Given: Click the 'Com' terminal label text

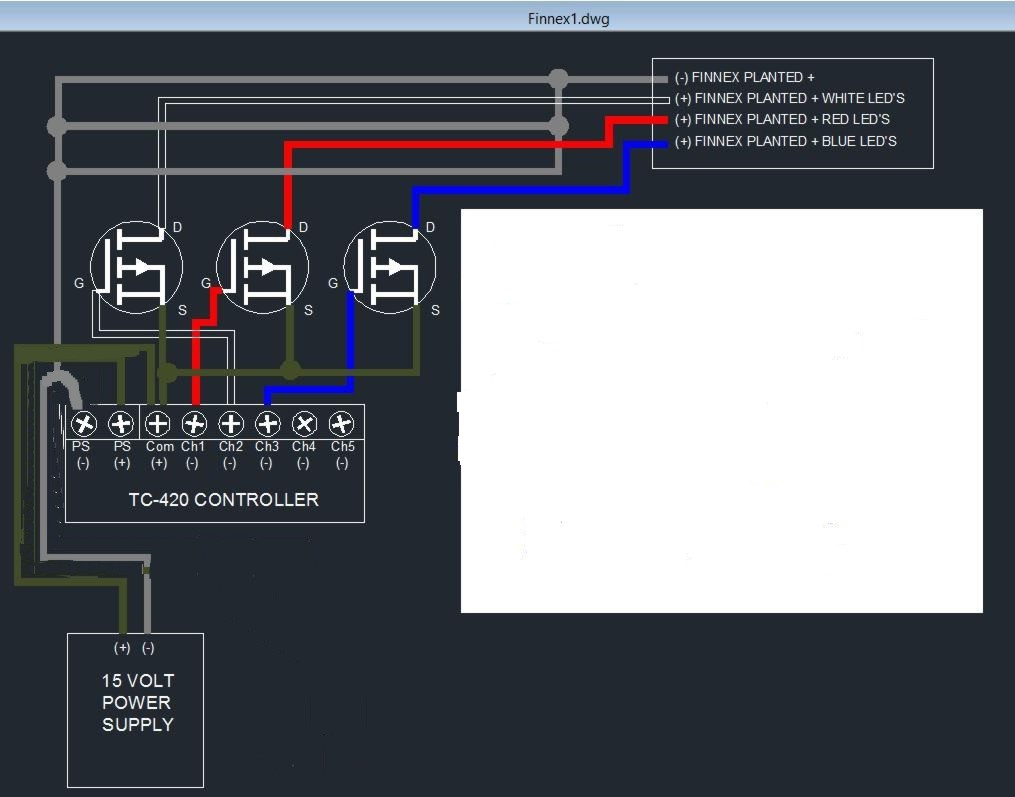Looking at the screenshot, I should (160, 447).
